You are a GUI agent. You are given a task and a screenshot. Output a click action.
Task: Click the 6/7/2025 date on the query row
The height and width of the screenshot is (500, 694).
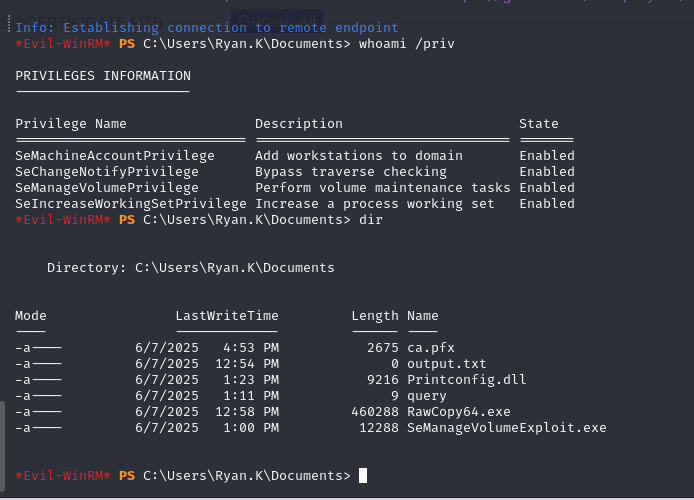[x=167, y=396]
